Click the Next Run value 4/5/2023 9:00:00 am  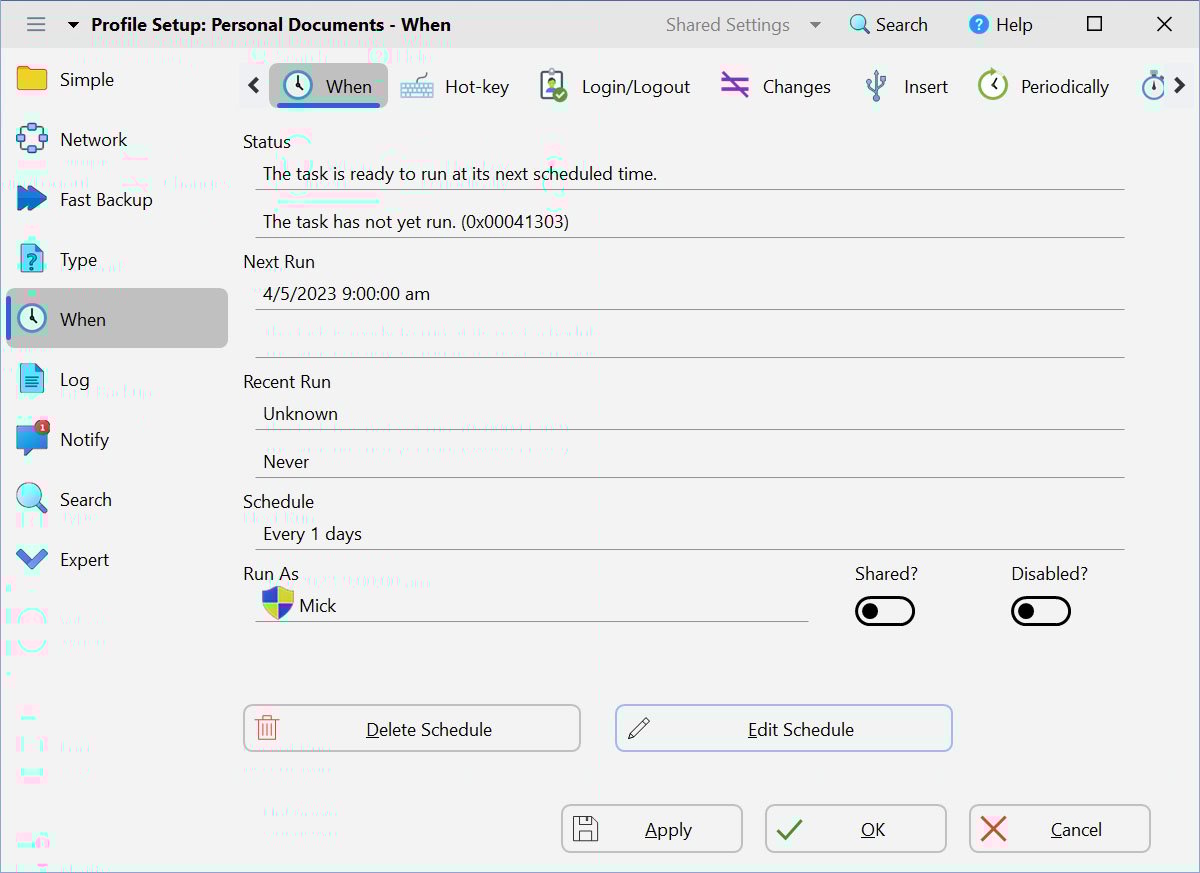tap(346, 294)
